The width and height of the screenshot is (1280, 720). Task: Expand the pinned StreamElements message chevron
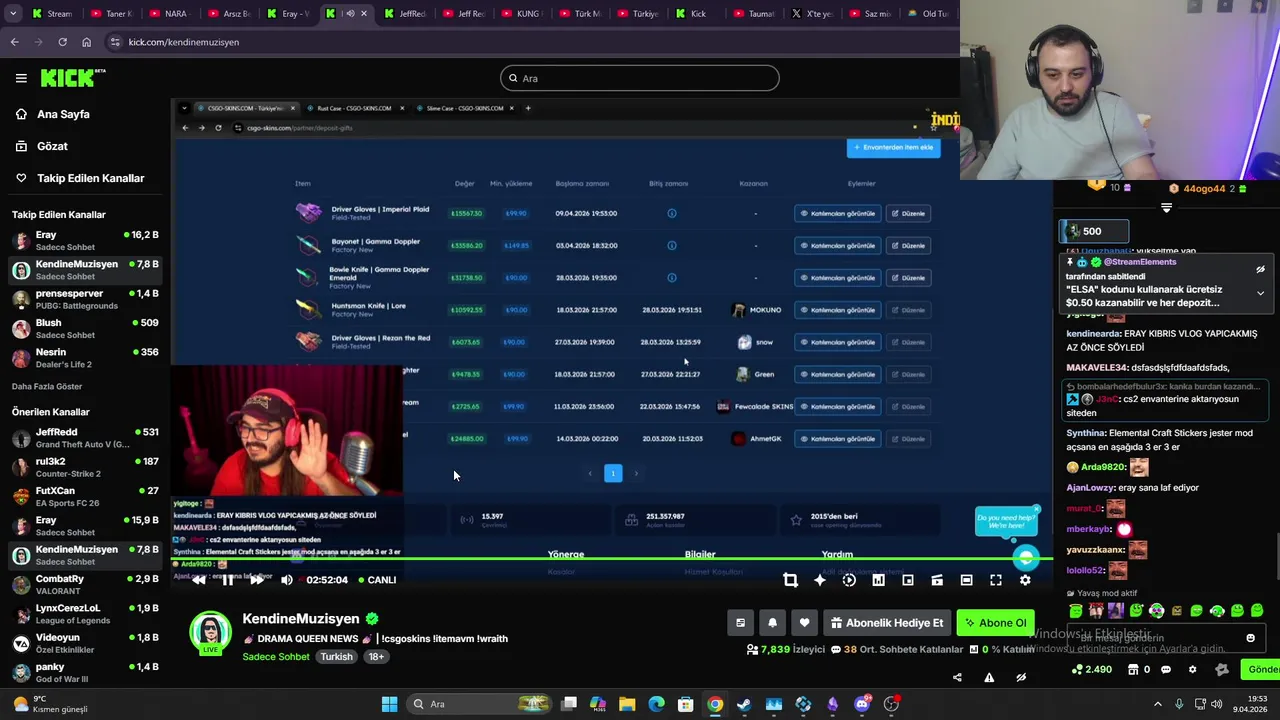point(1260,293)
